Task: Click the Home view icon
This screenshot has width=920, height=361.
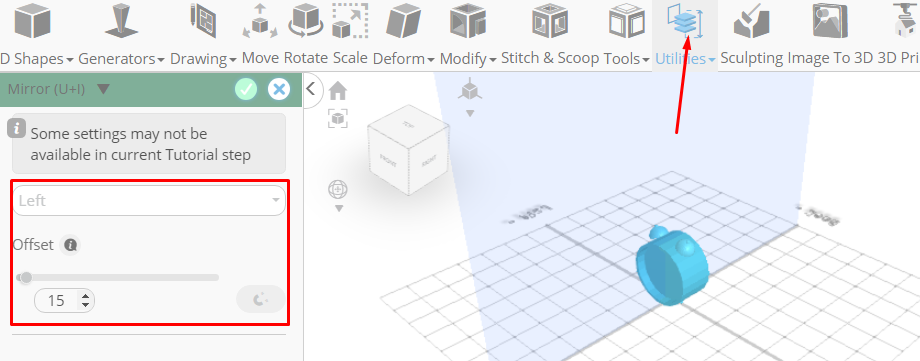Action: 337,91
